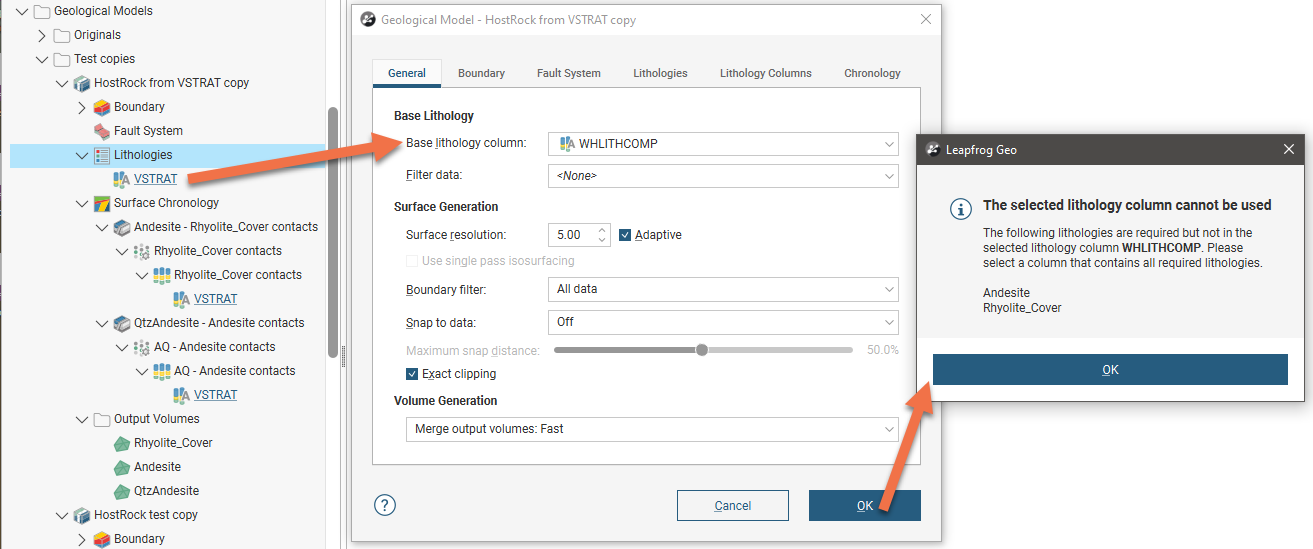1313x549 pixels.
Task: Click the Andesite output volume icon
Action: pos(121,467)
